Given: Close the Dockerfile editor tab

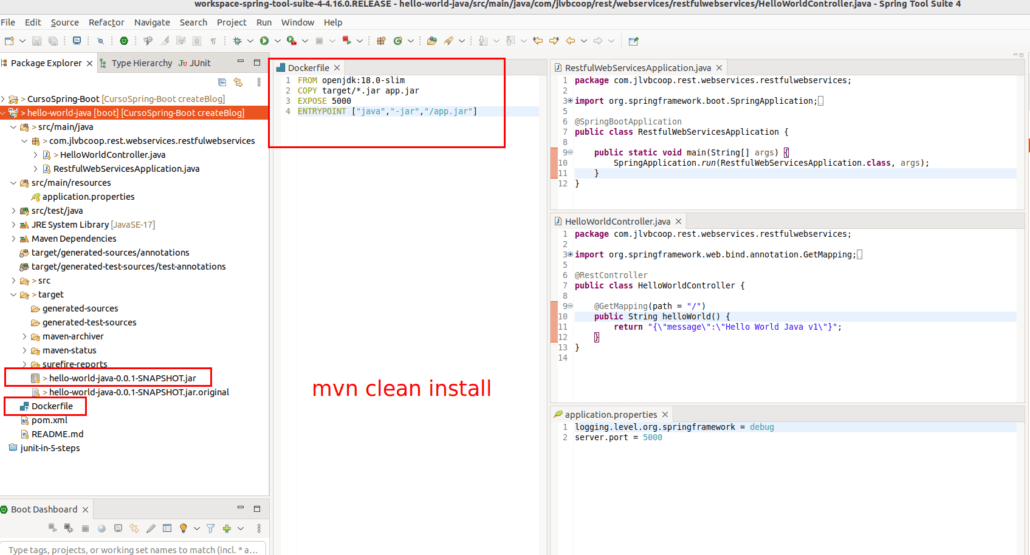Looking at the screenshot, I should pyautogui.click(x=337, y=67).
